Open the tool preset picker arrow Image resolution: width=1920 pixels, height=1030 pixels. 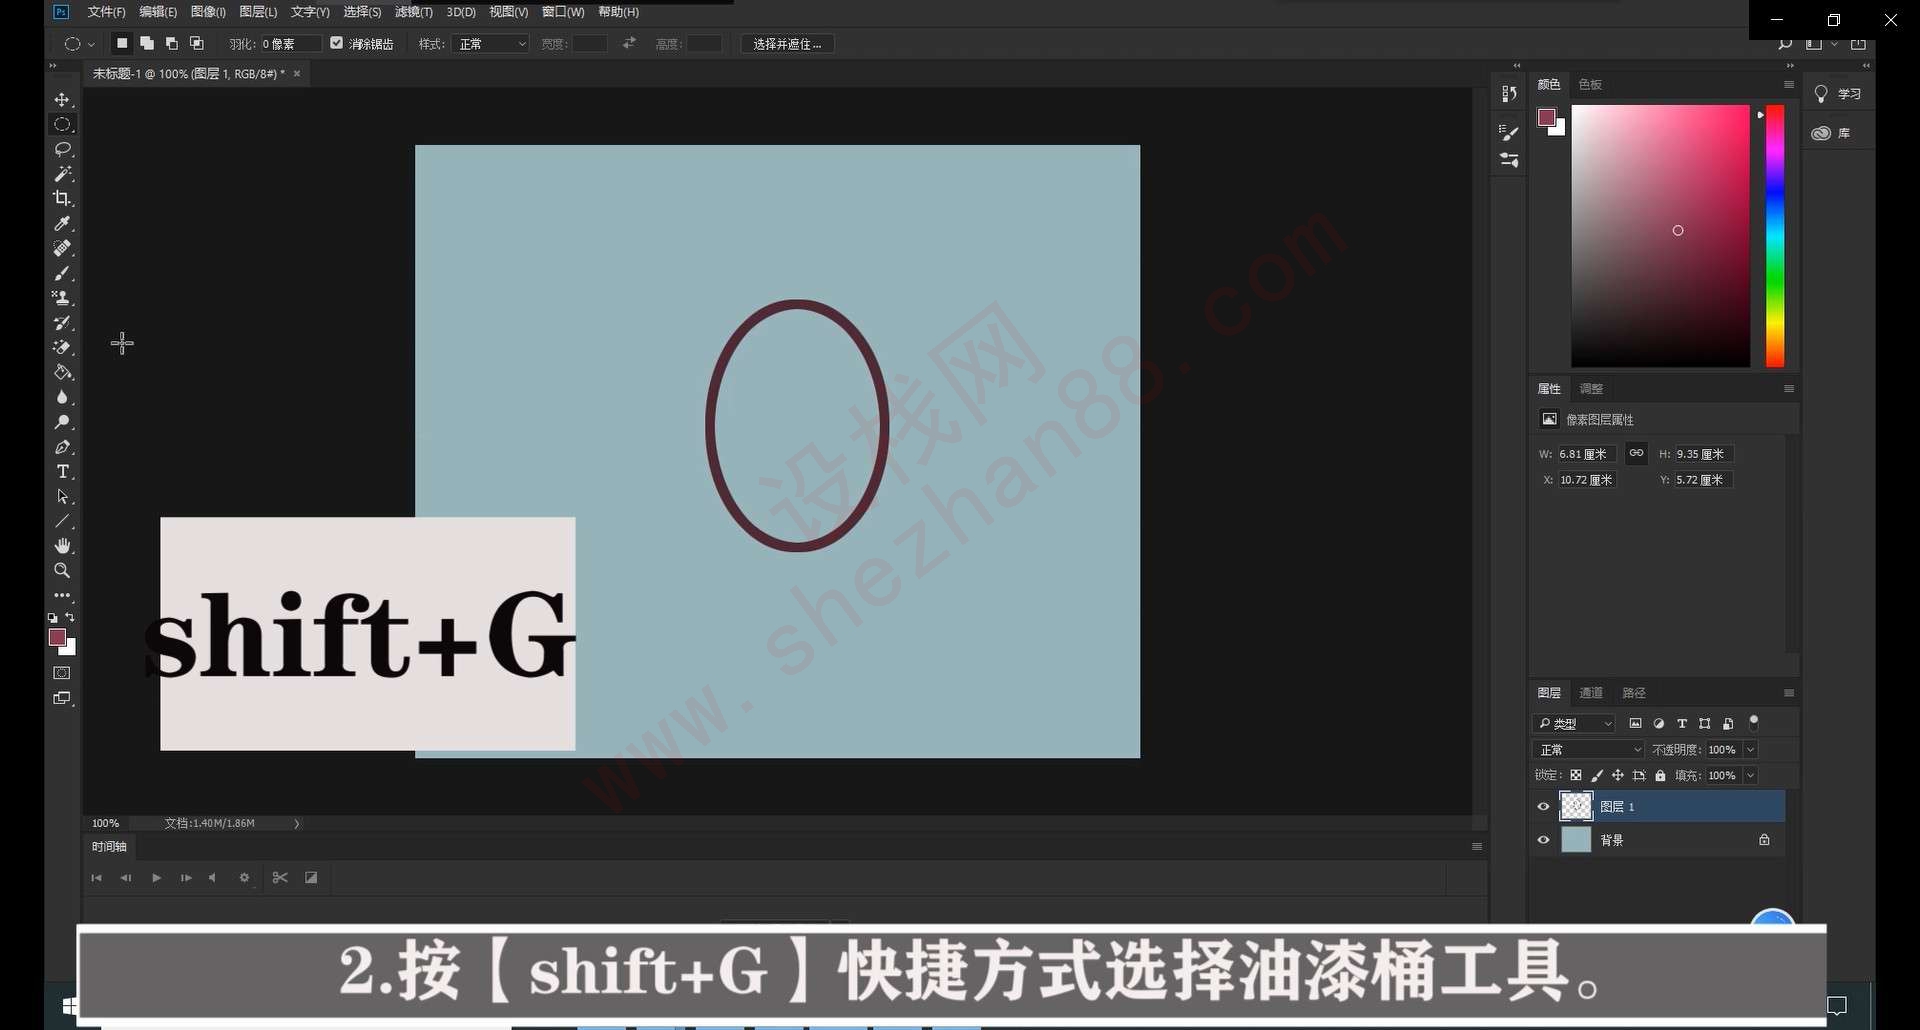(91, 44)
